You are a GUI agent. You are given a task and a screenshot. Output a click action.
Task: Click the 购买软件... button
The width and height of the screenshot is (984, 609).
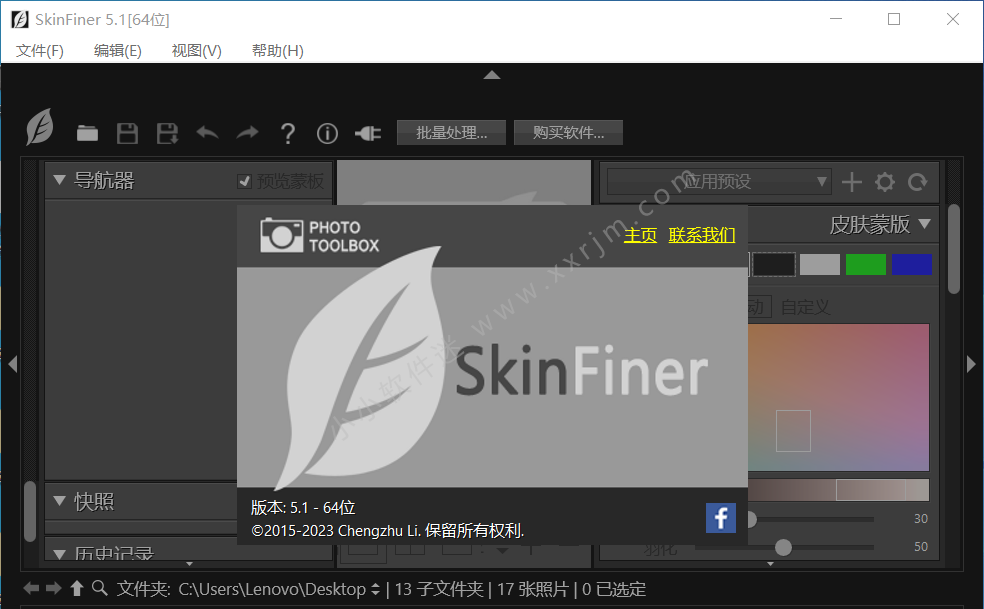click(568, 132)
